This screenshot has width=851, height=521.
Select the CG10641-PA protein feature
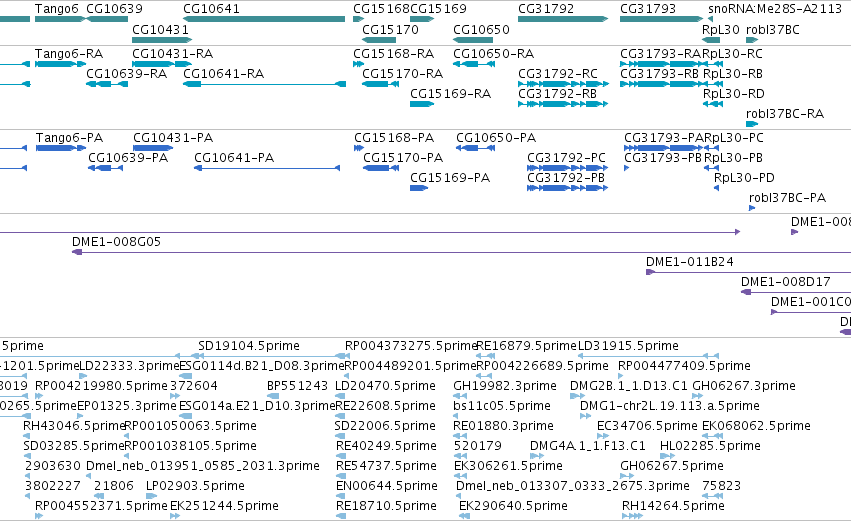click(x=267, y=168)
